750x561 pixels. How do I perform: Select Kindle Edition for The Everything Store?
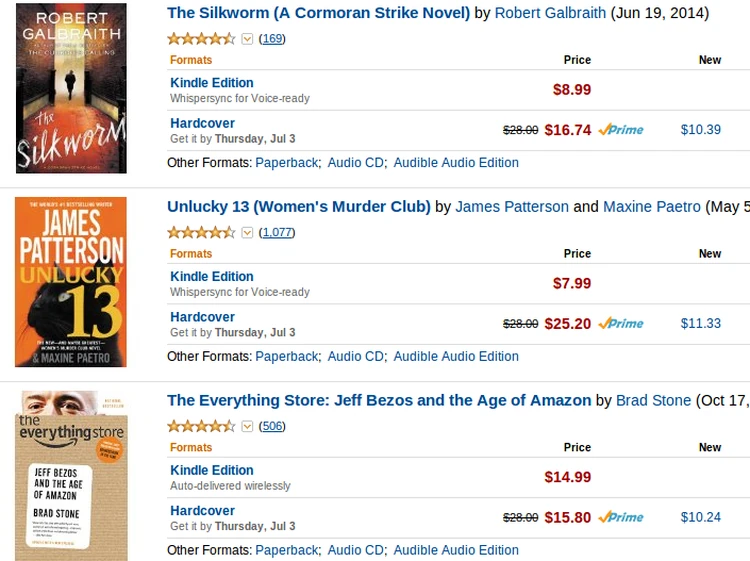click(212, 470)
